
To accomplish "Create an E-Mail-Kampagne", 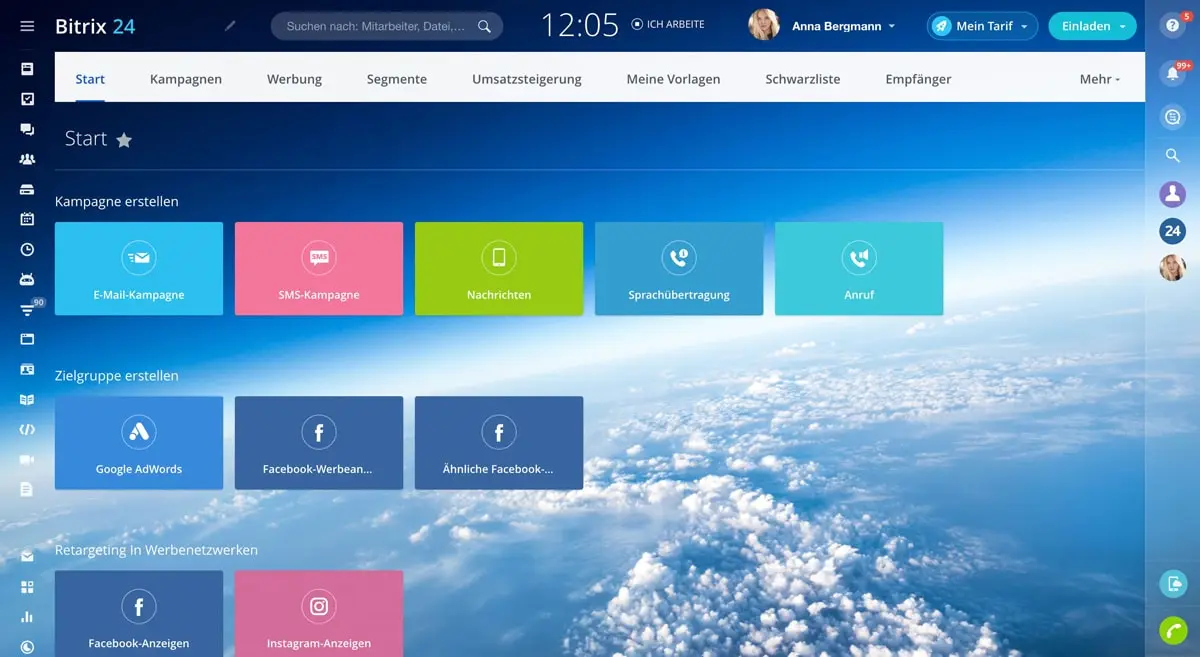I will click(x=139, y=269).
